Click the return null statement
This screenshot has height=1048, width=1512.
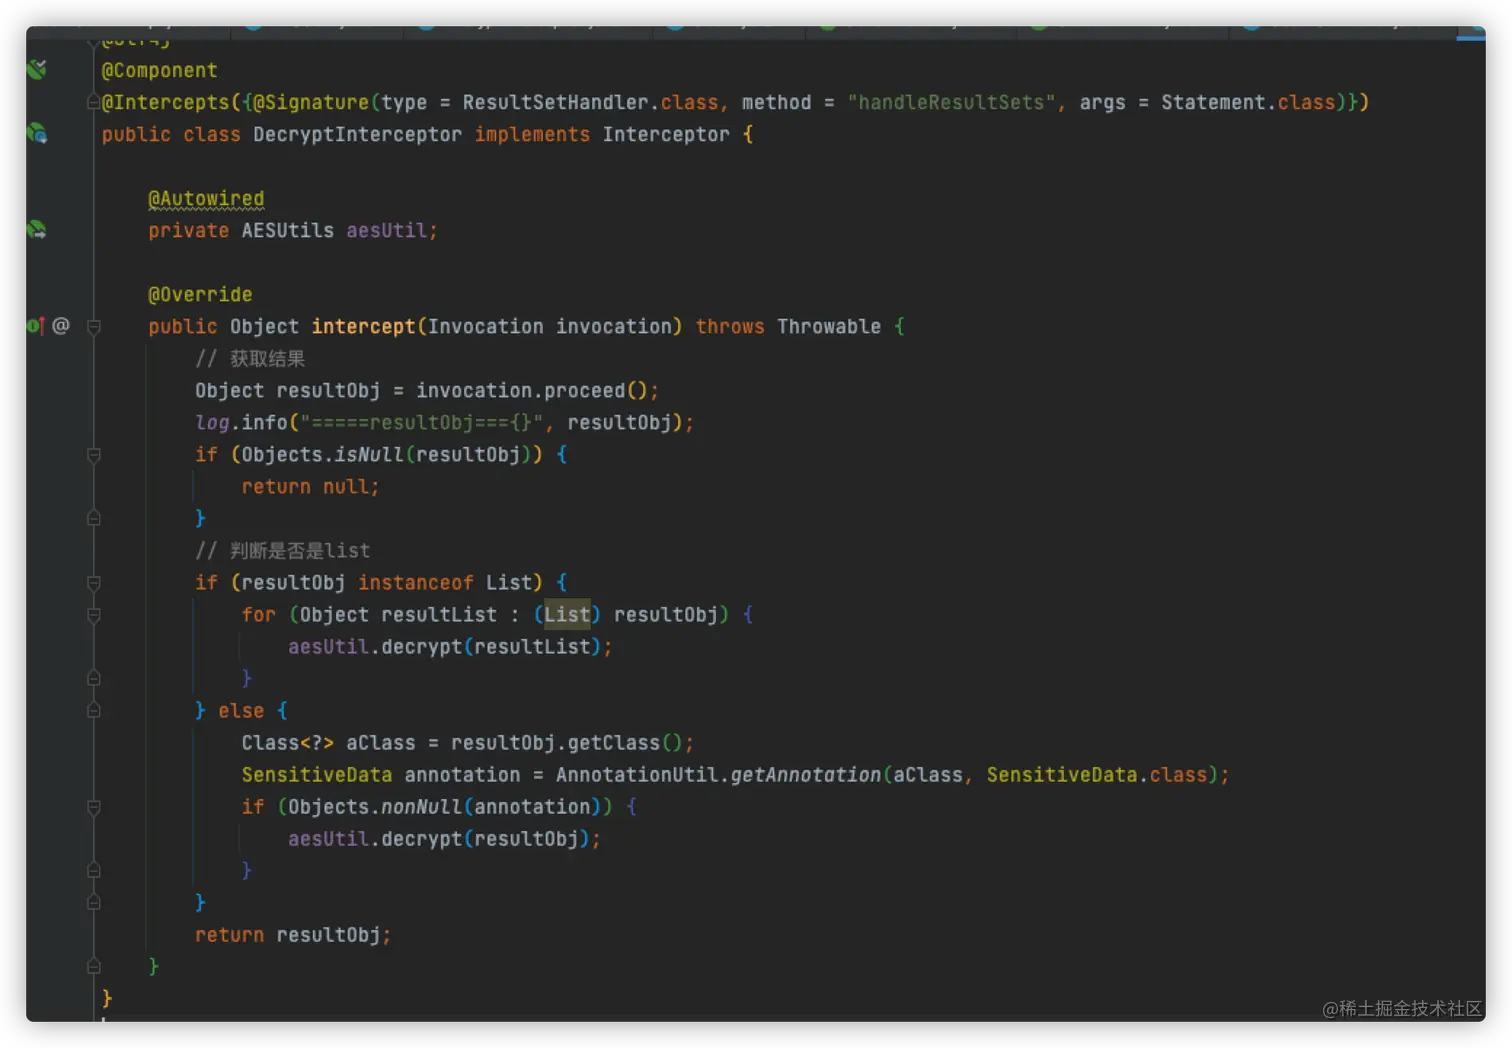point(311,486)
